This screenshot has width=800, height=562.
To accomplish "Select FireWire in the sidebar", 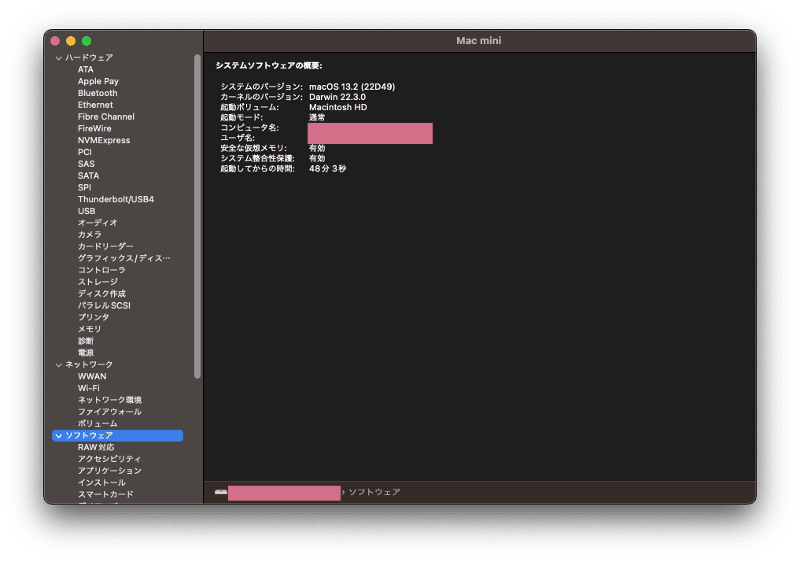I will click(94, 129).
